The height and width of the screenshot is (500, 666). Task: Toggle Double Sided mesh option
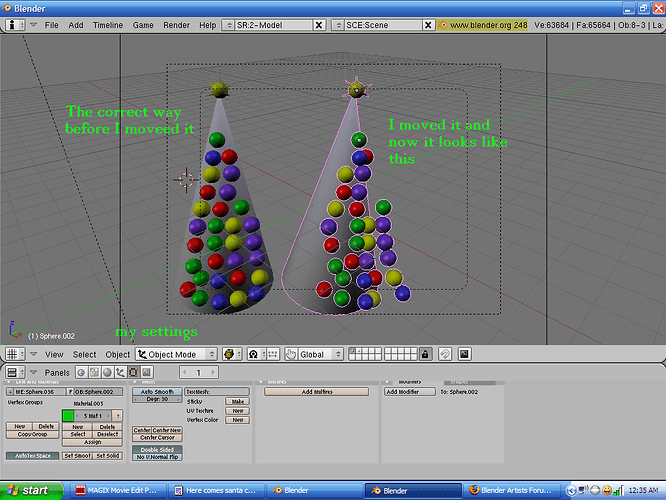(157, 449)
